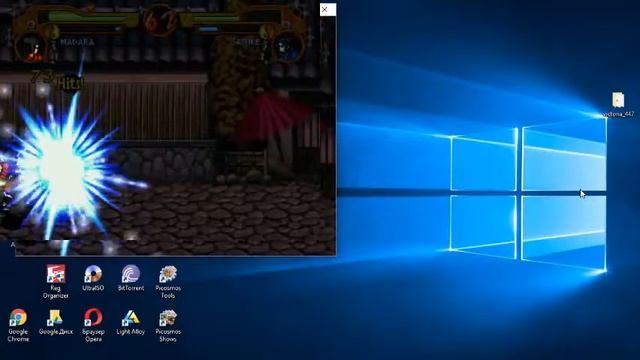This screenshot has width=640, height=360.
Task: Click the opponent's portrait in the game HUD
Action: (x=288, y=48)
